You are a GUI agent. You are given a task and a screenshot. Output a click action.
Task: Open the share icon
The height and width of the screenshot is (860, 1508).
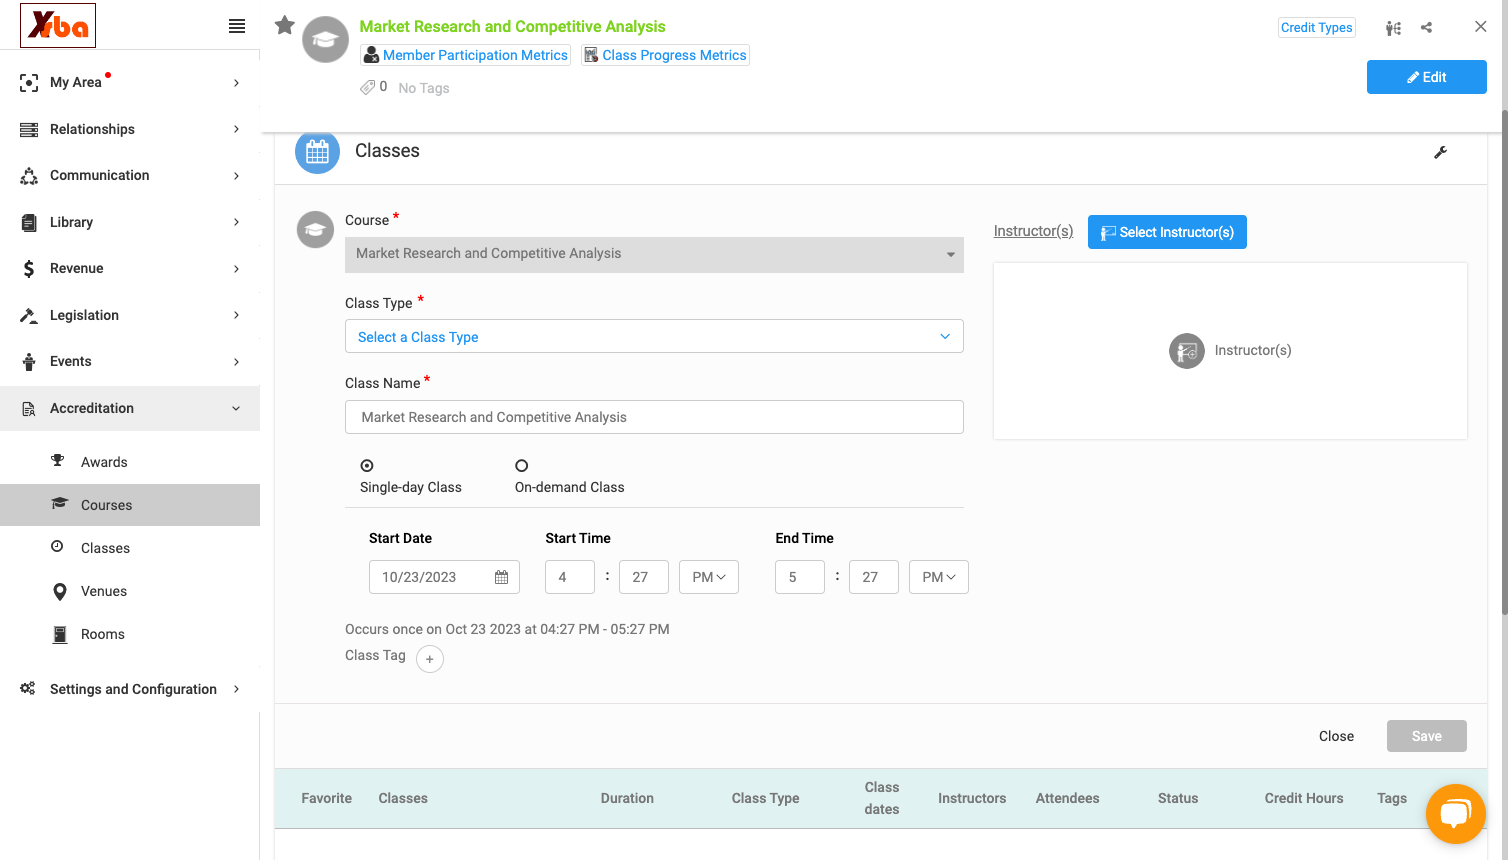(x=1427, y=28)
